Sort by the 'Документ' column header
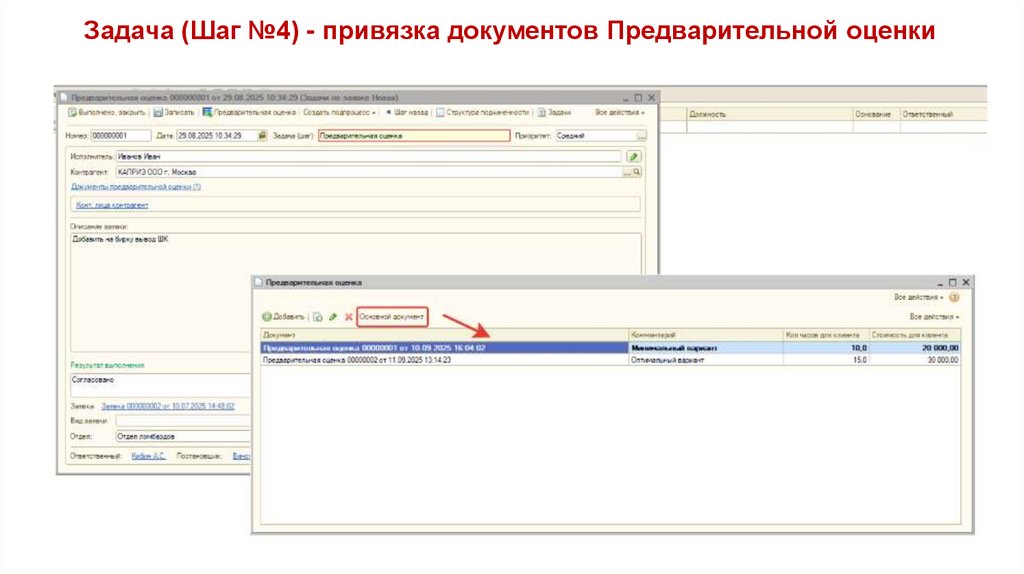Viewport: 1024px width, 574px height. pyautogui.click(x=444, y=335)
